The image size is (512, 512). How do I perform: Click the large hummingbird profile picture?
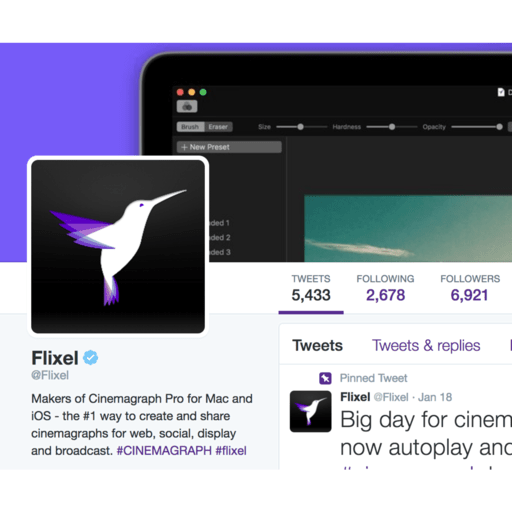click(x=118, y=246)
